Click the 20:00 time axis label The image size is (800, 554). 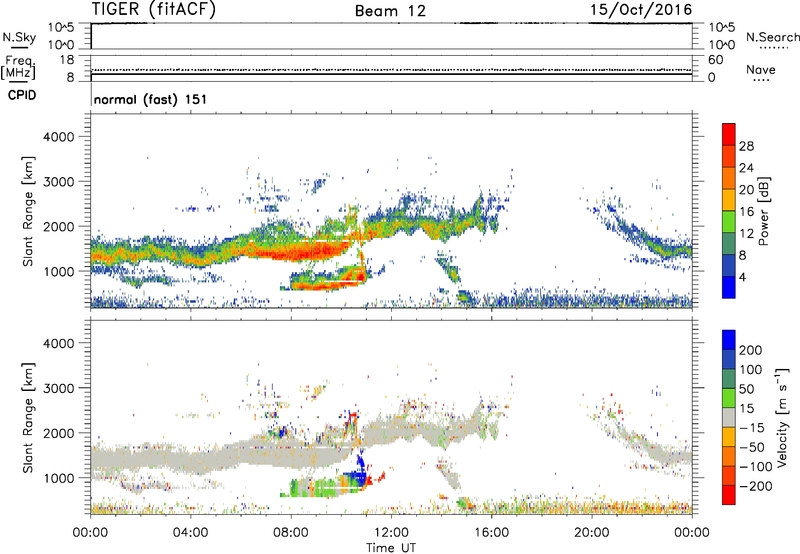tap(592, 533)
